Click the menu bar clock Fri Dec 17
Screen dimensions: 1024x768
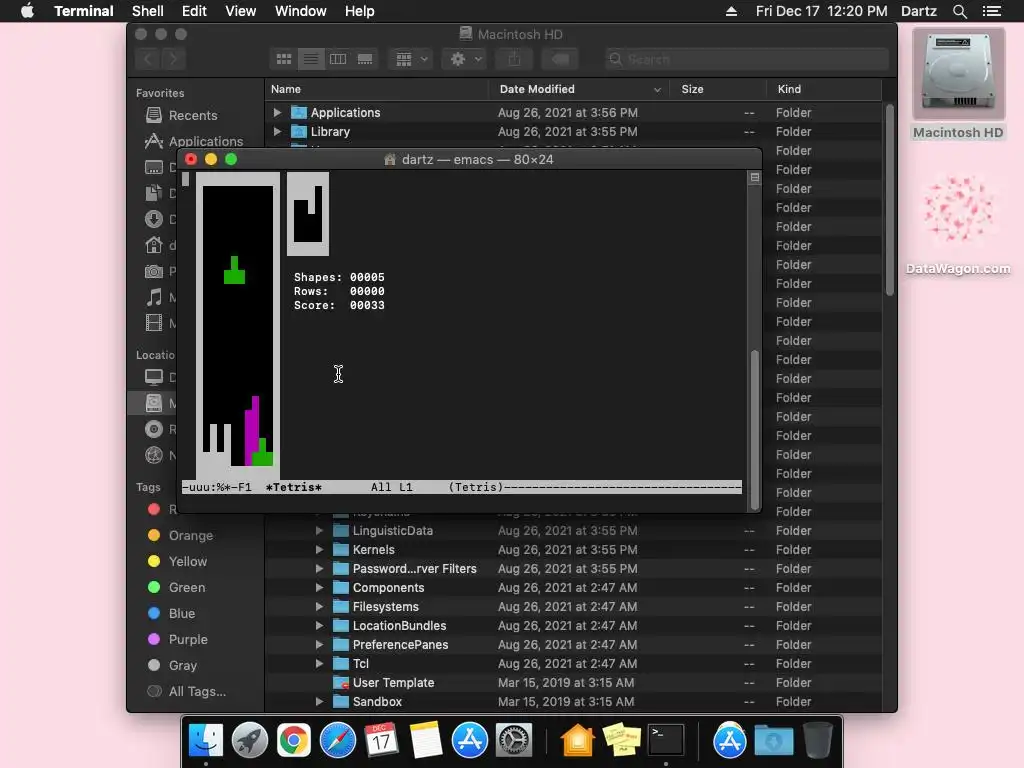click(821, 11)
